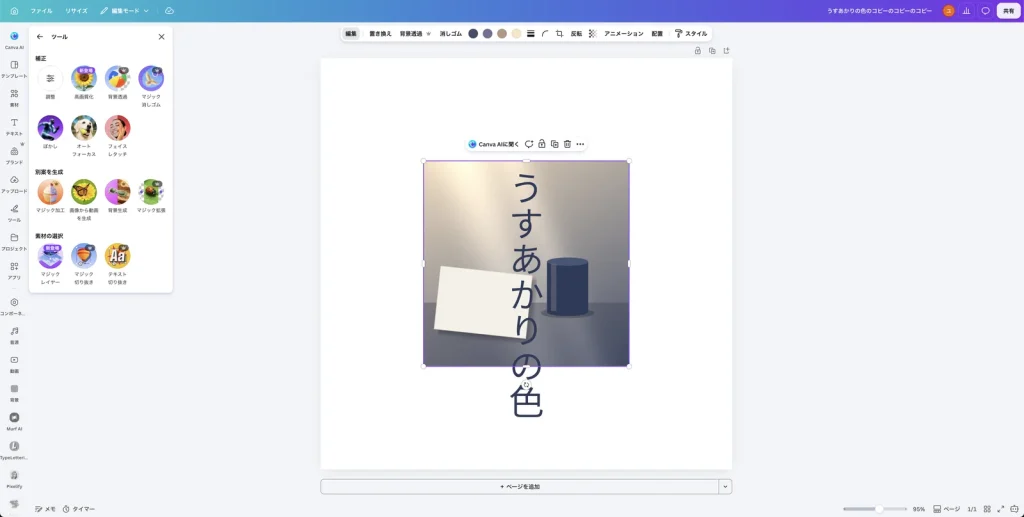Open the transparency checkerboard control

tap(592, 33)
